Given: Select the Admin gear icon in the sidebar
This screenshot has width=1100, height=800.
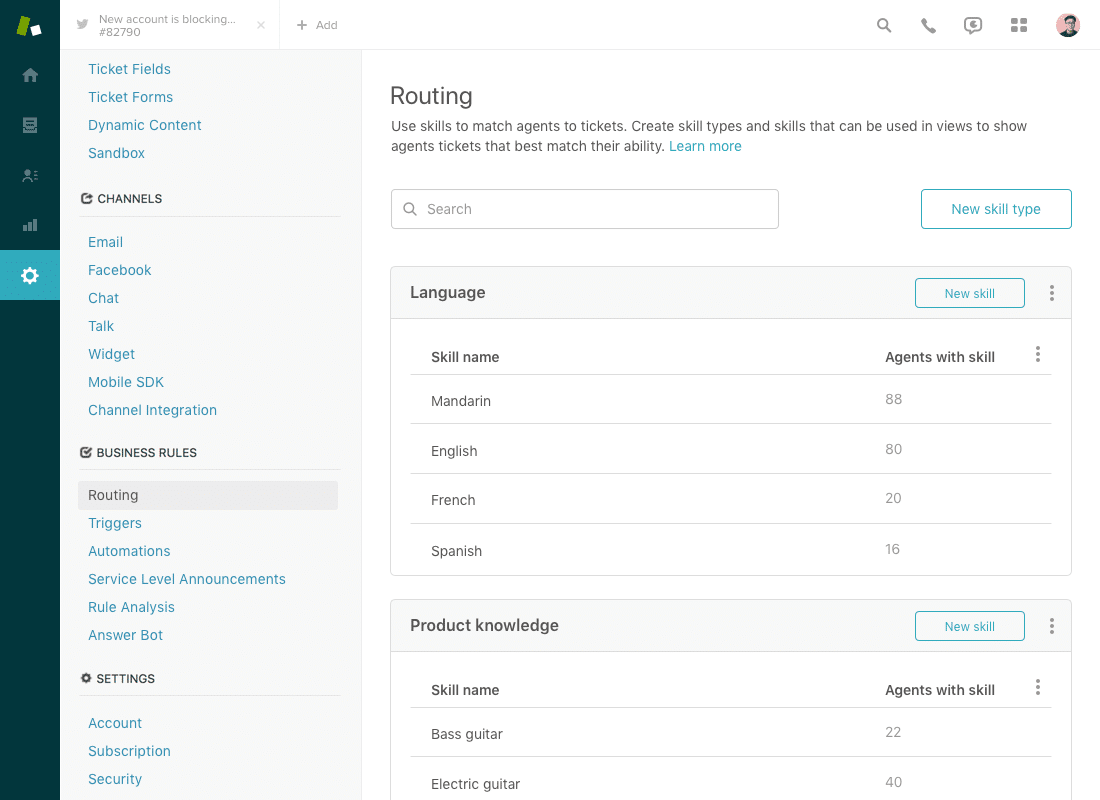Looking at the screenshot, I should [x=30, y=275].
